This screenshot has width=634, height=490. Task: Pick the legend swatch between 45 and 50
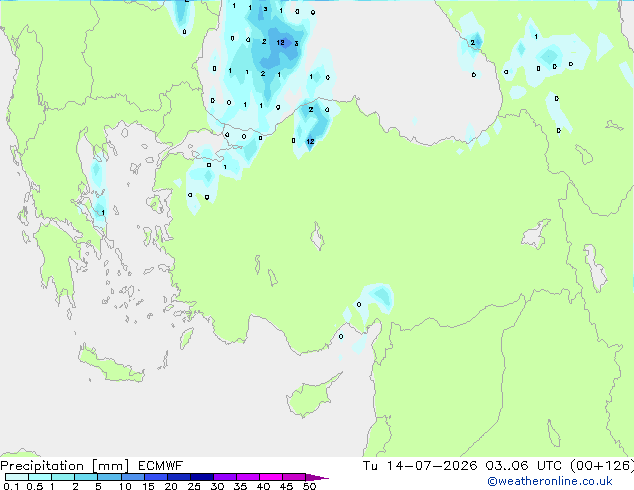coord(294,477)
